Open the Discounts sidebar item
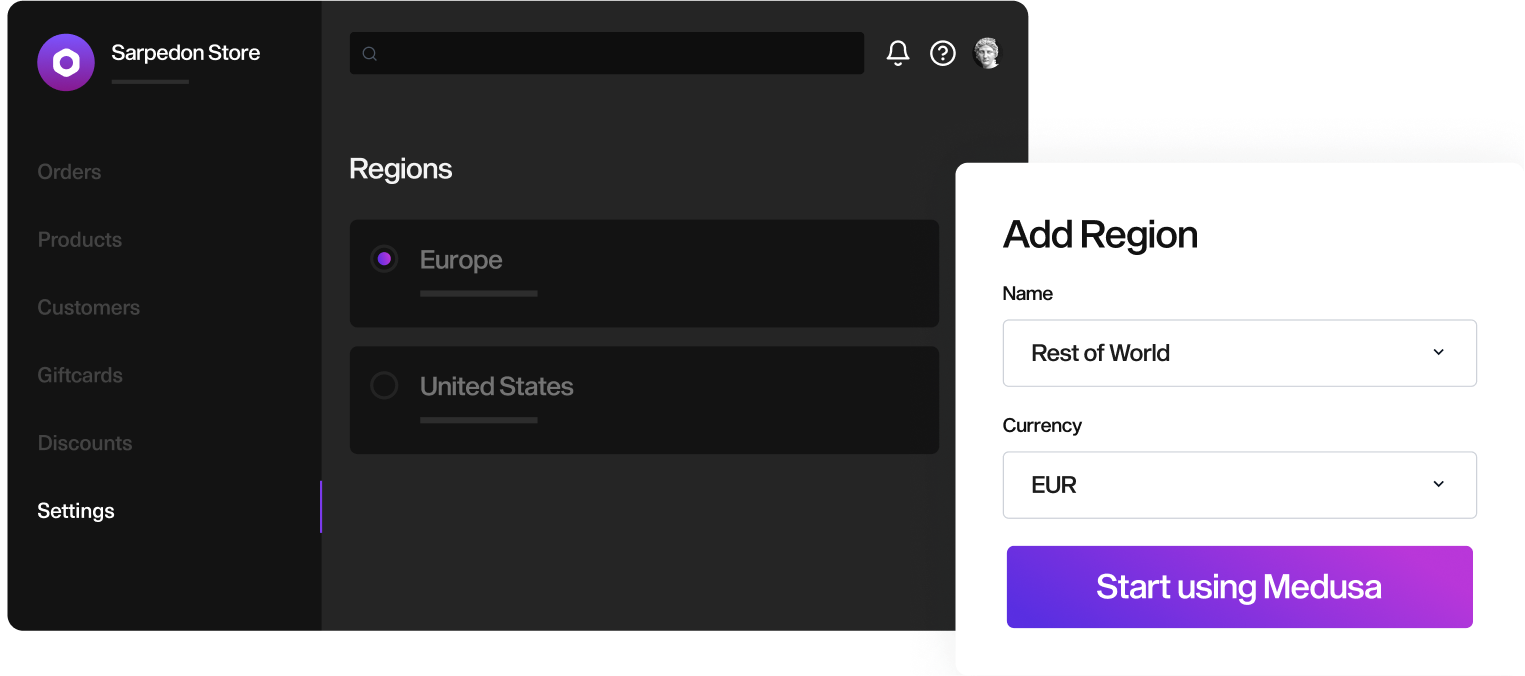Screen dimensions: 1525x676 click(85, 443)
